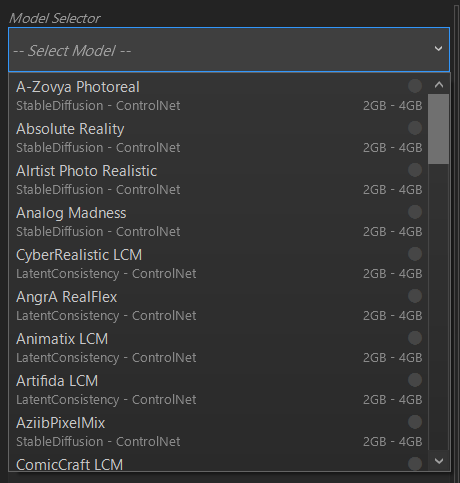Click the Select Model combo box field
460x483 pixels.
[x=229, y=50]
